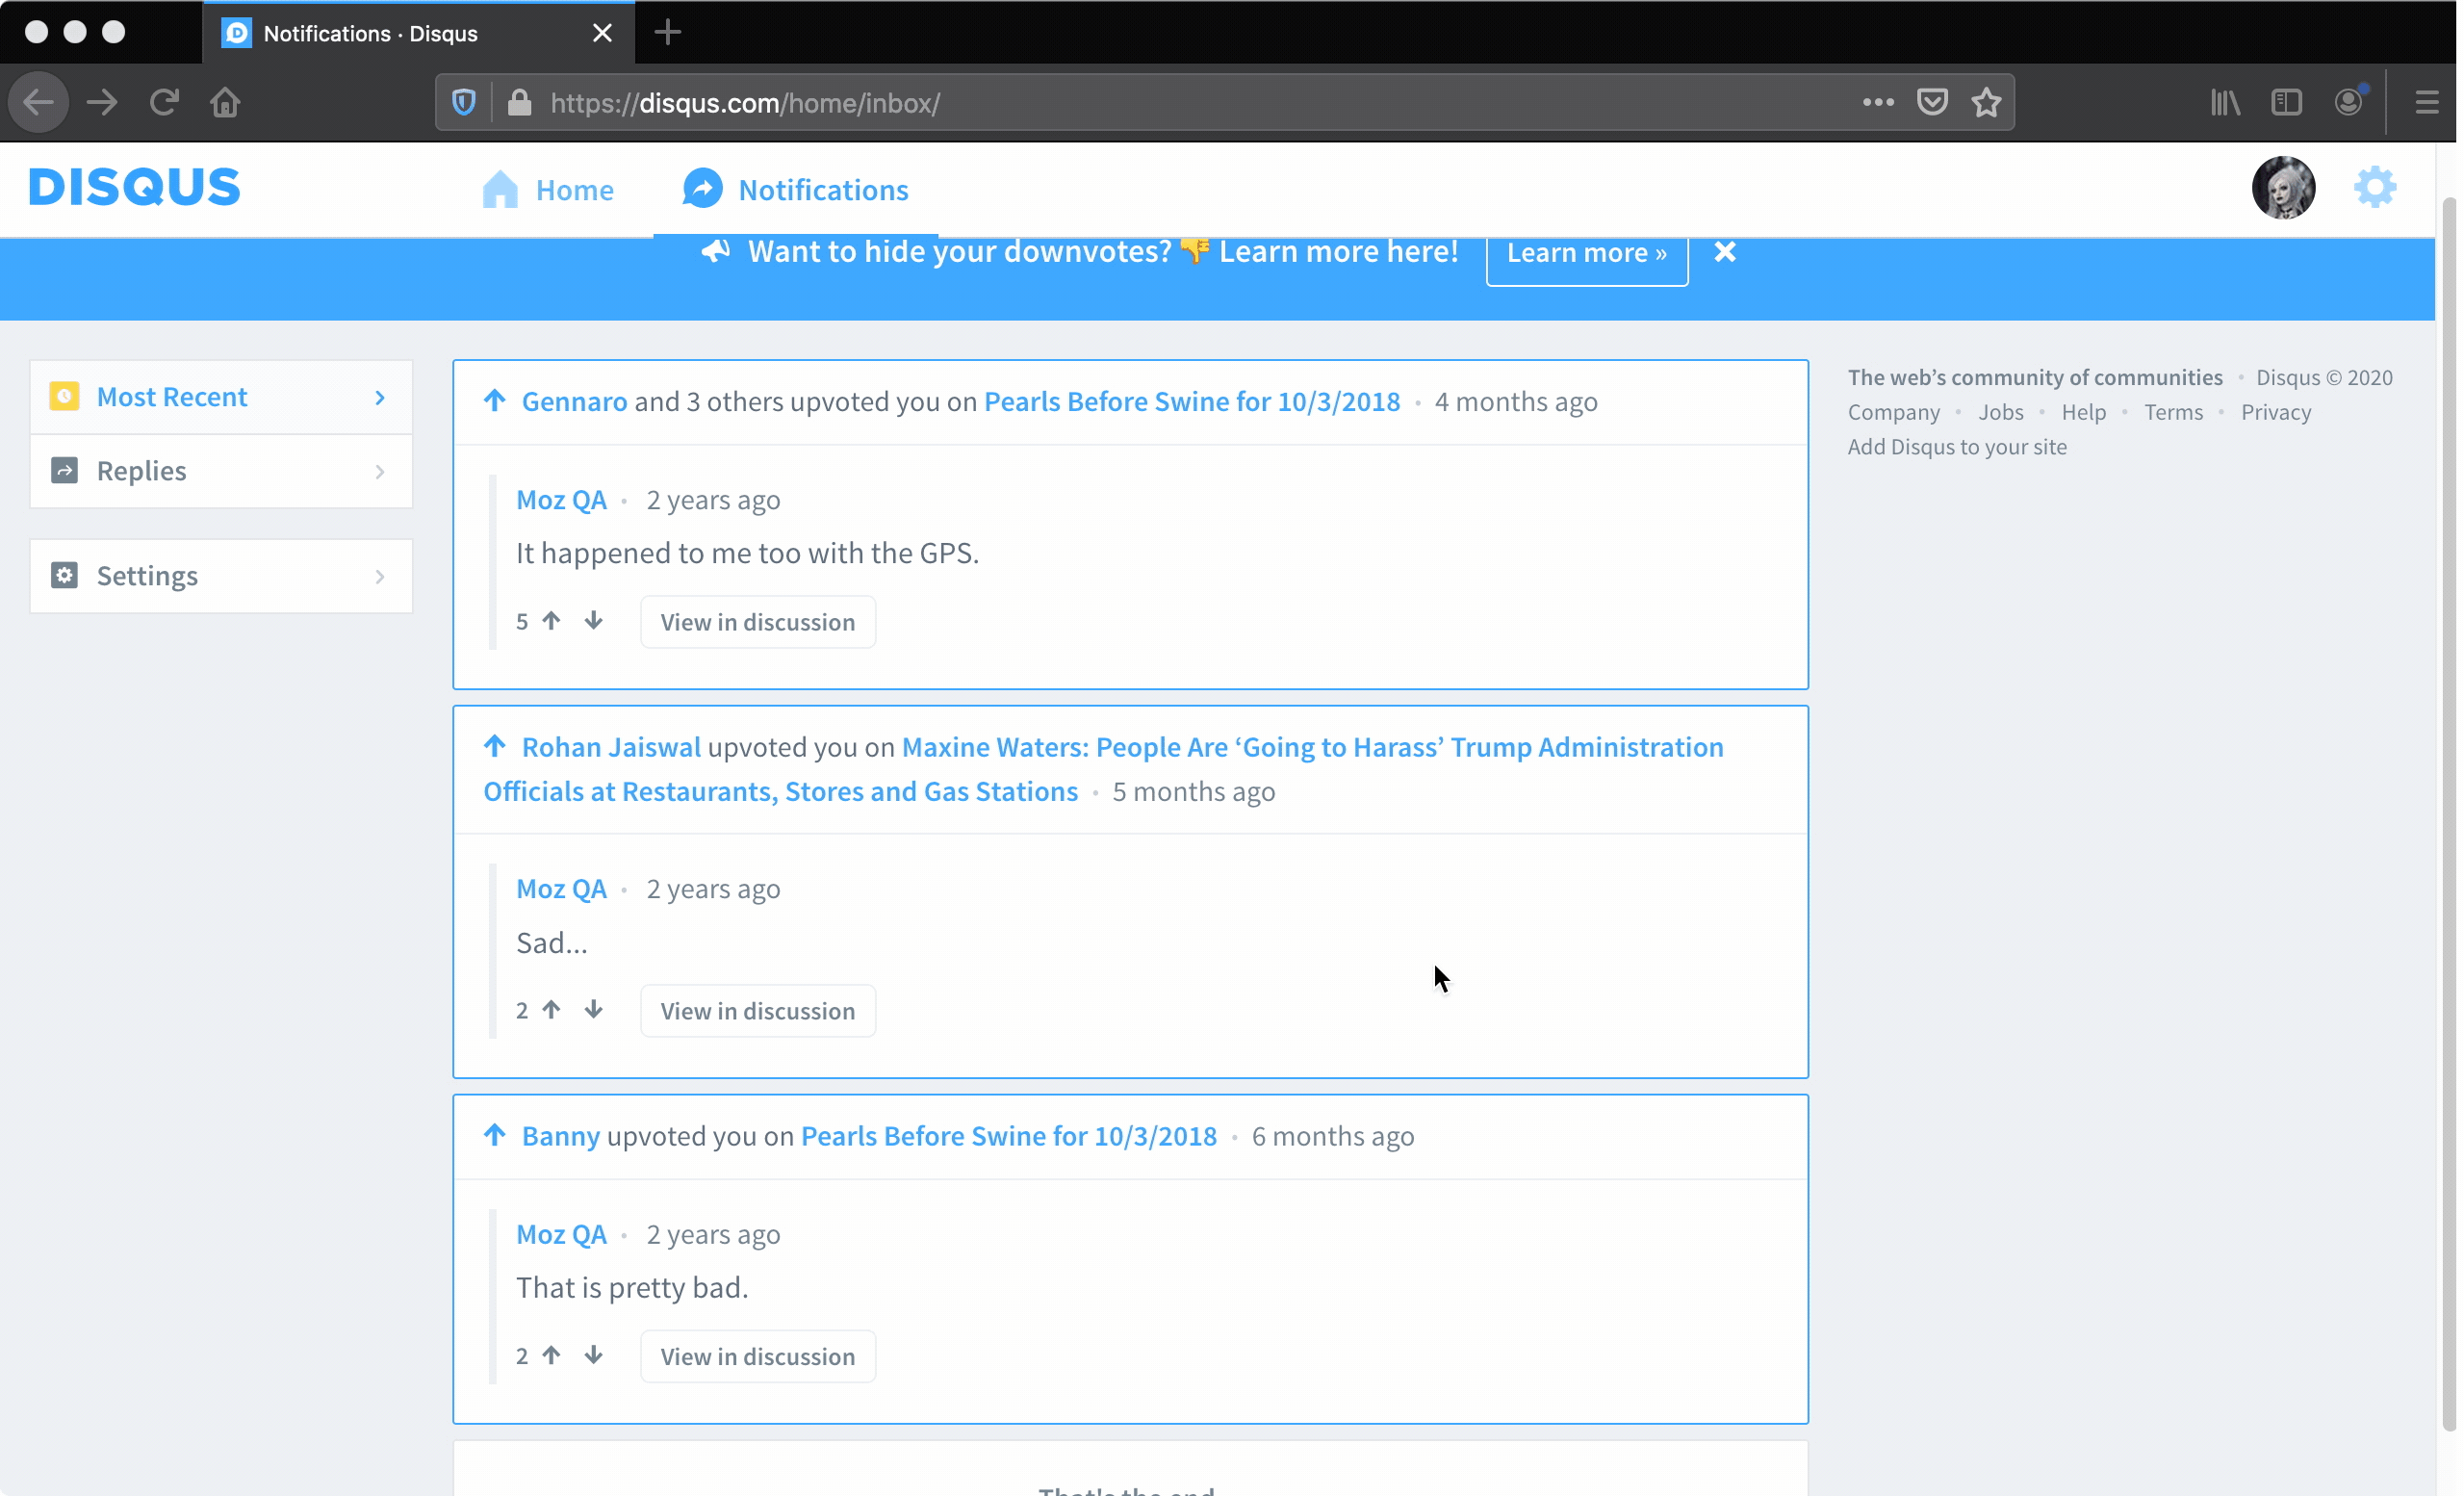
Task: Downvote the "Sad..." comment
Action: point(594,1010)
